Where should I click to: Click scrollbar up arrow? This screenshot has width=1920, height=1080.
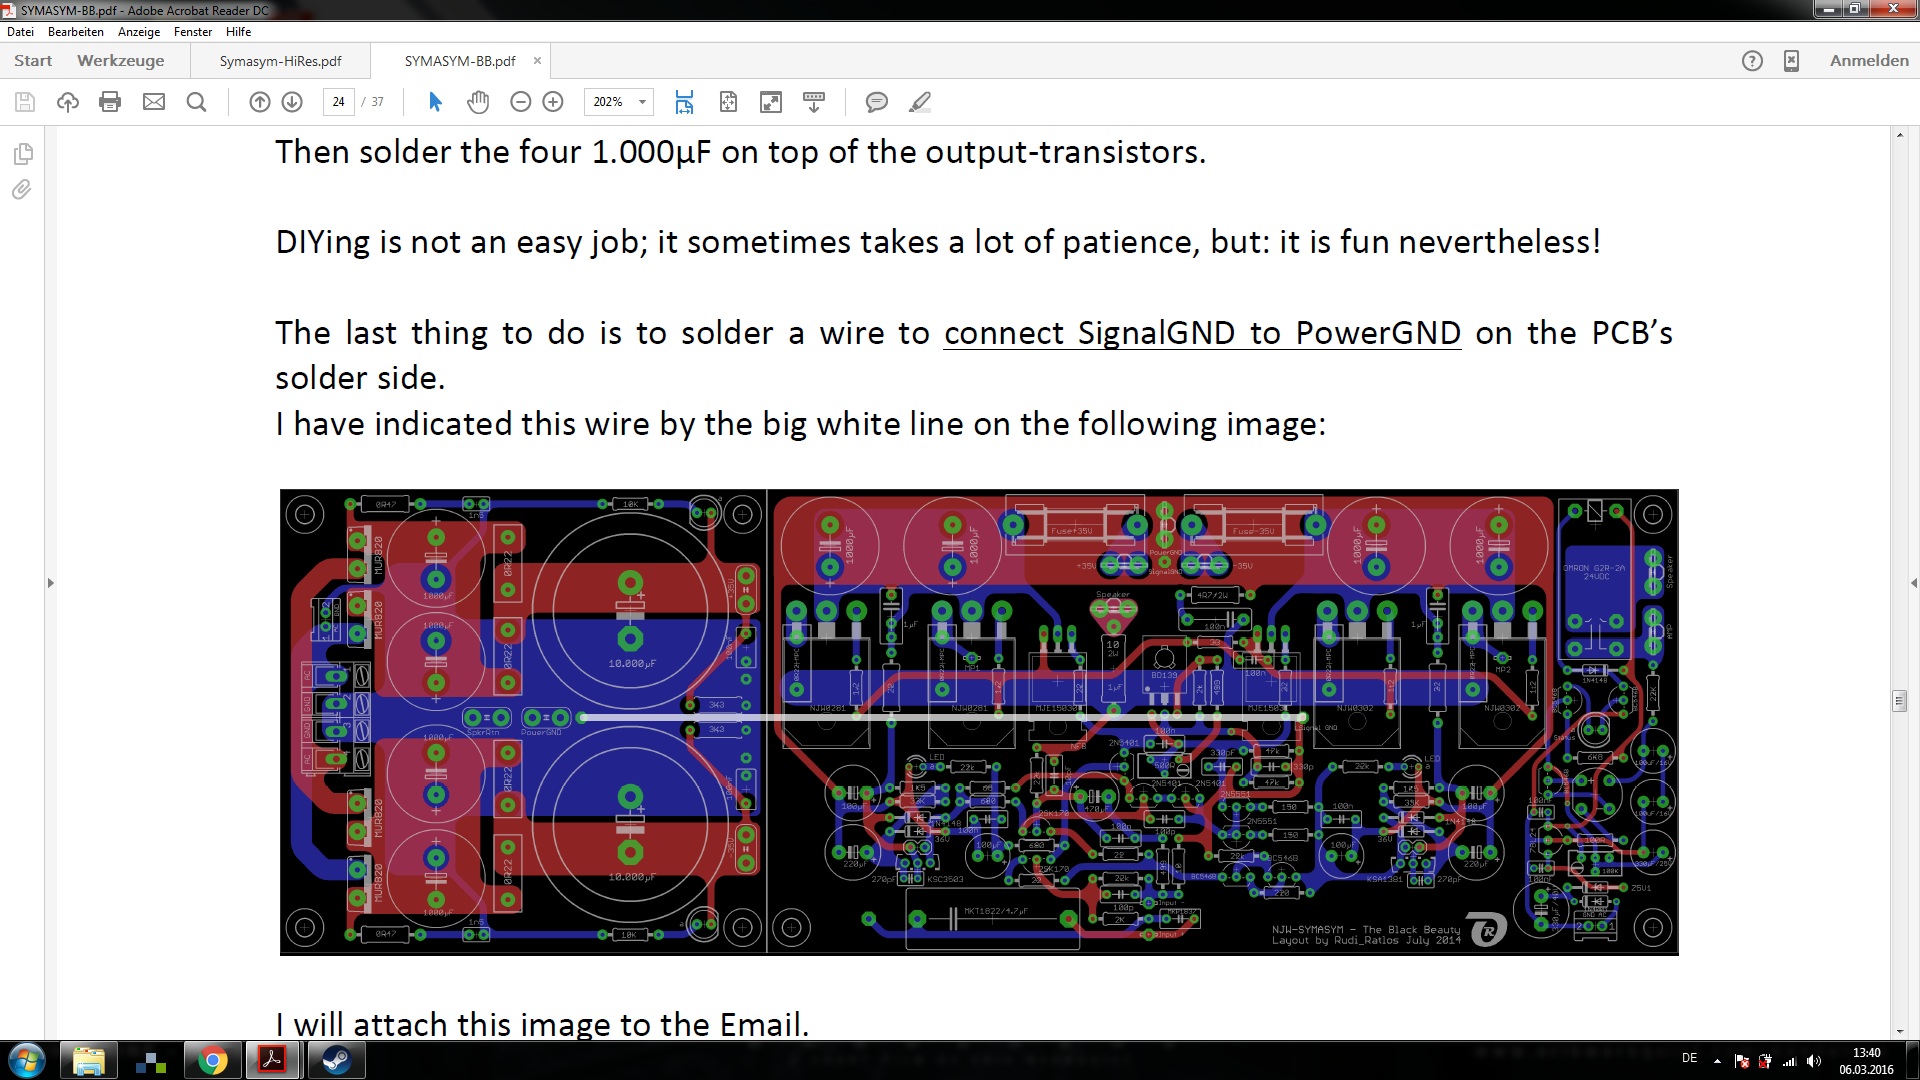(1900, 134)
